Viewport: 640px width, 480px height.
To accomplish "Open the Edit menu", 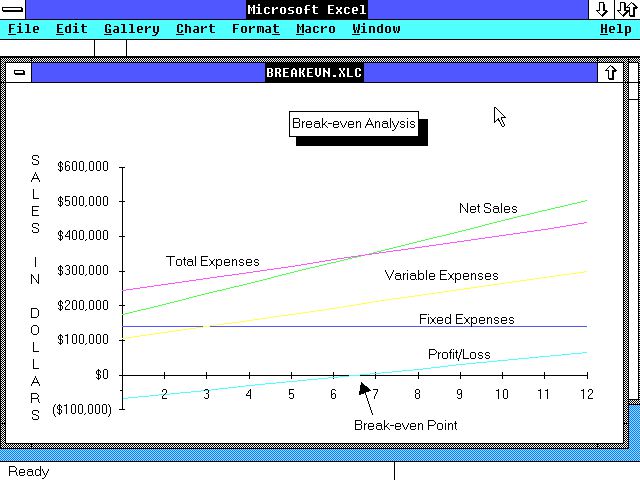I will [72, 29].
